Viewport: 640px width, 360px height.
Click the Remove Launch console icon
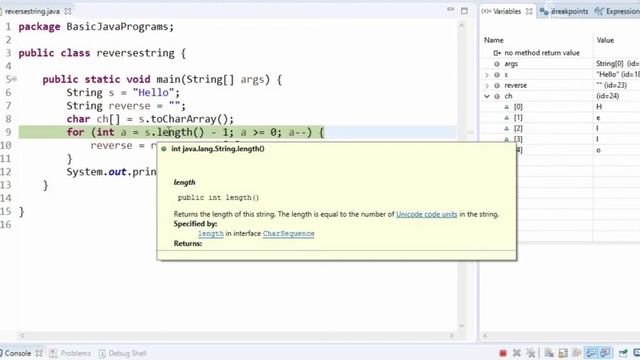pos(516,353)
